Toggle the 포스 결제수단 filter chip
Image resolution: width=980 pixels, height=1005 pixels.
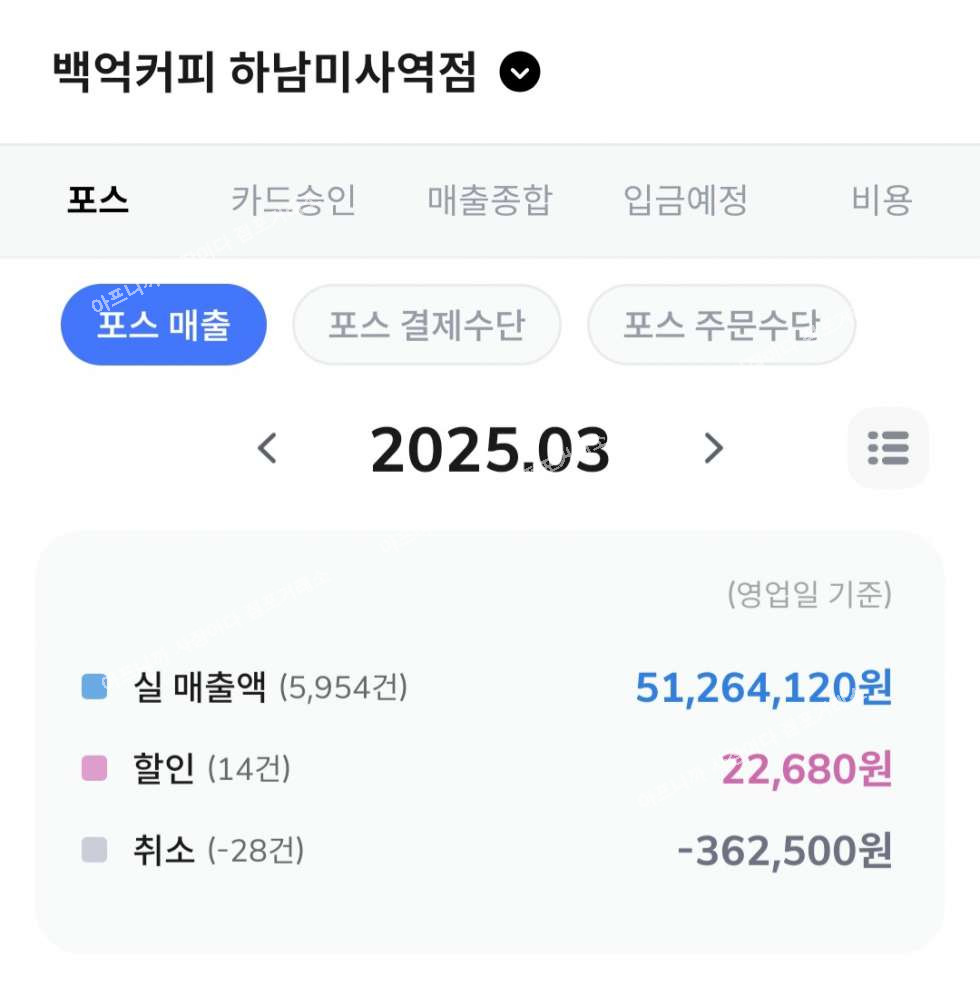pos(426,325)
